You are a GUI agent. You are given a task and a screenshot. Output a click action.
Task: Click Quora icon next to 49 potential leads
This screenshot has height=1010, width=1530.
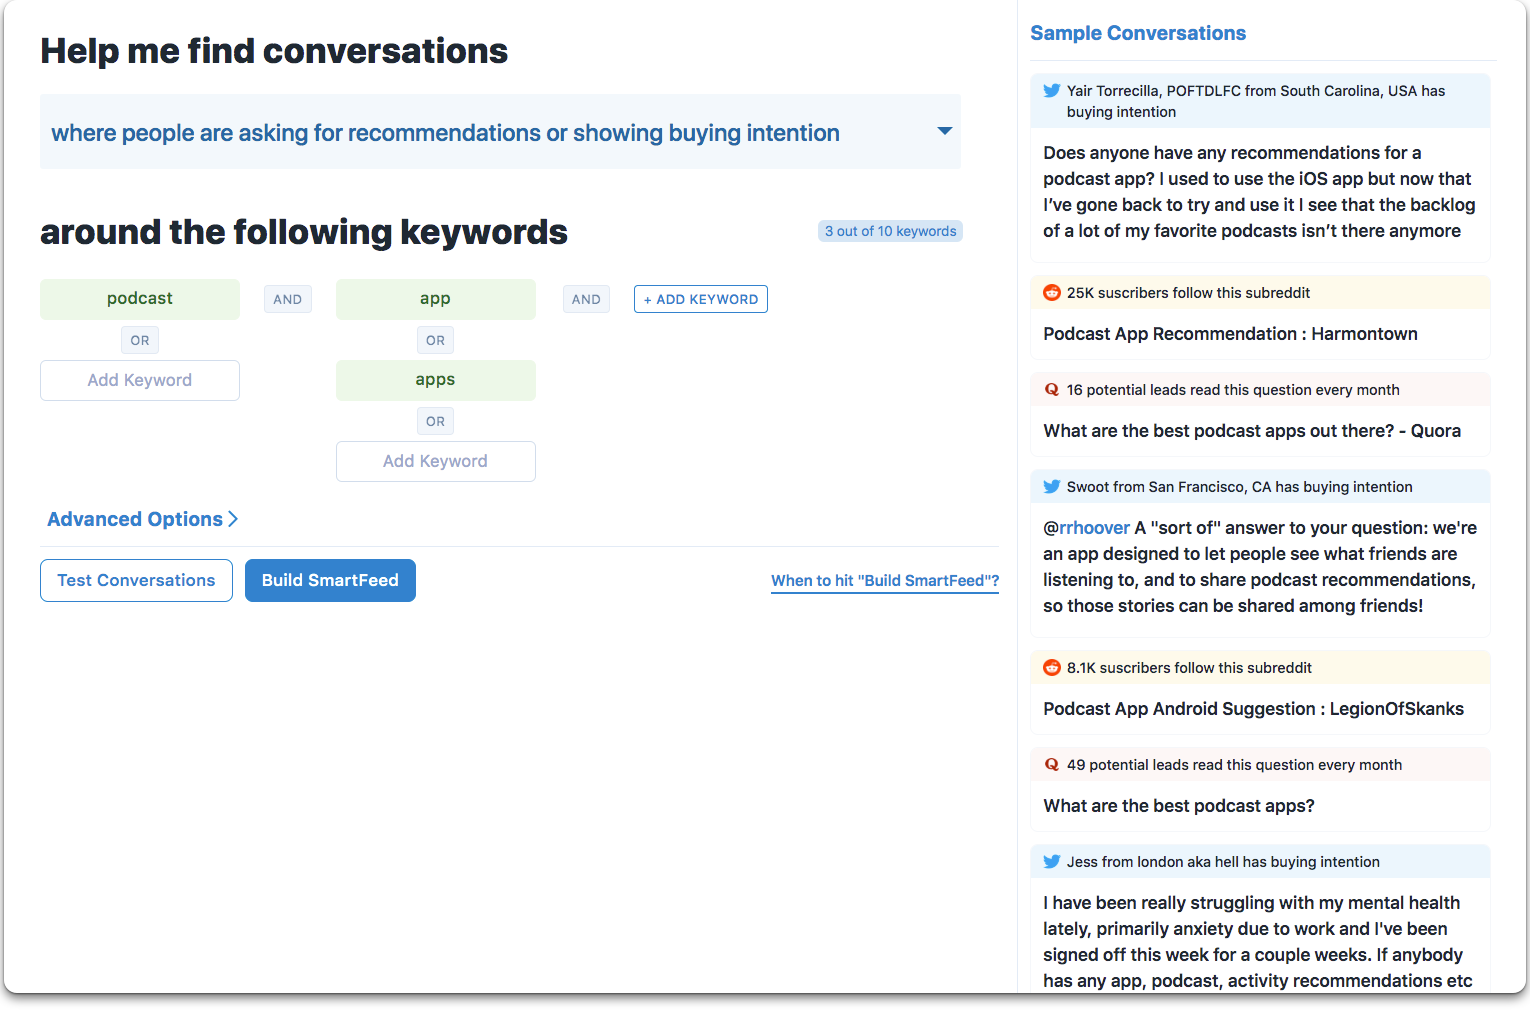(1051, 765)
